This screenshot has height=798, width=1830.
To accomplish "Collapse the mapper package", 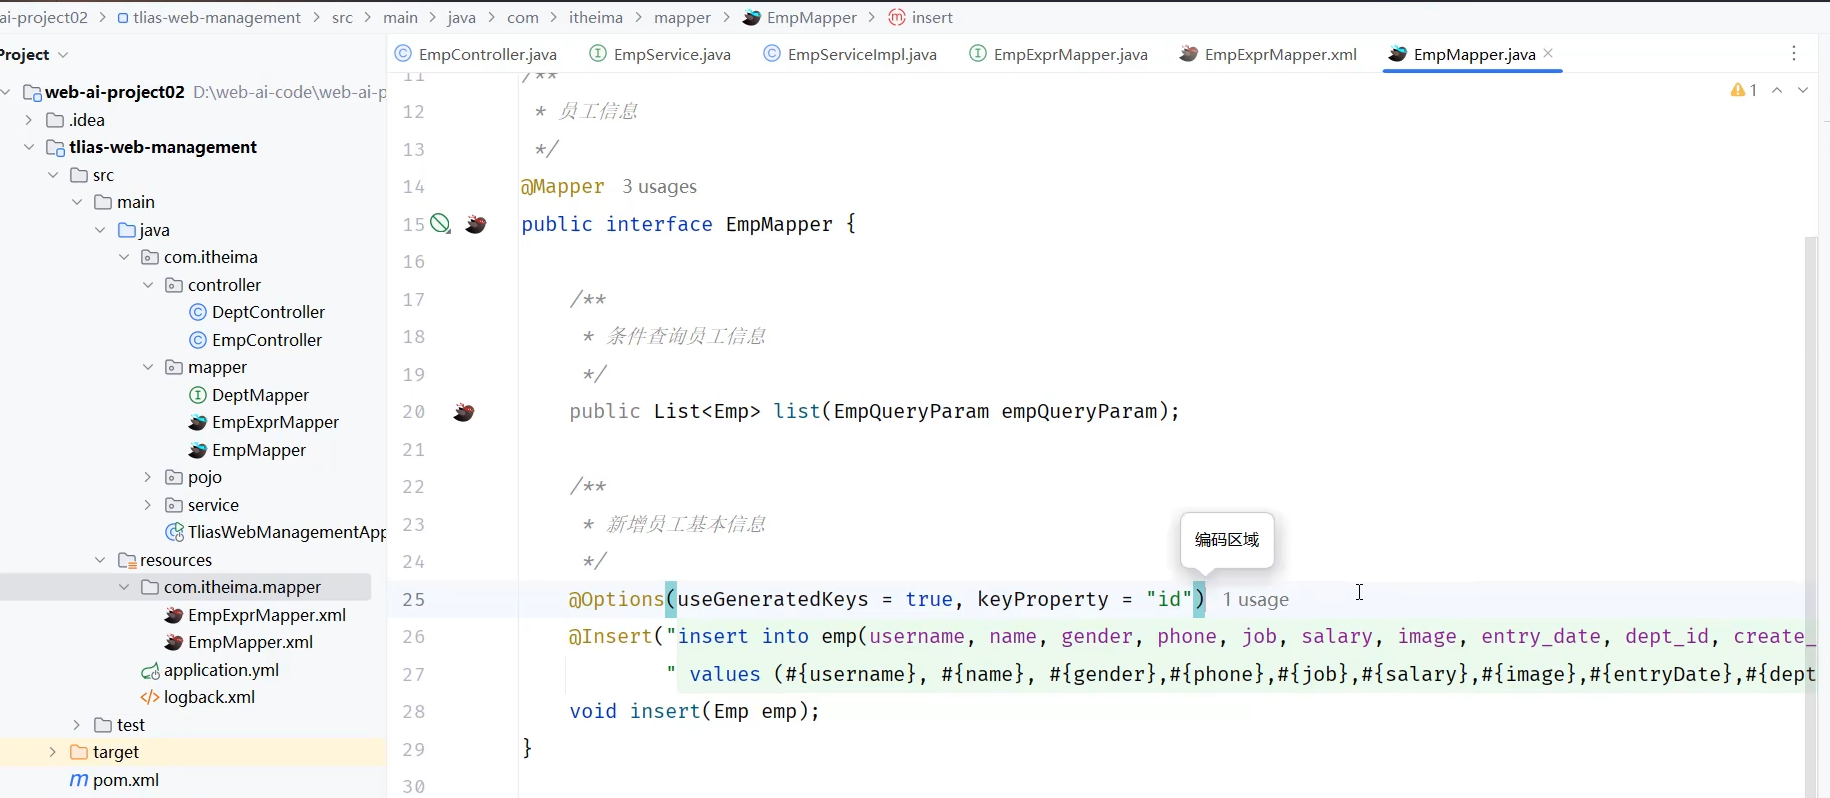I will 148,367.
